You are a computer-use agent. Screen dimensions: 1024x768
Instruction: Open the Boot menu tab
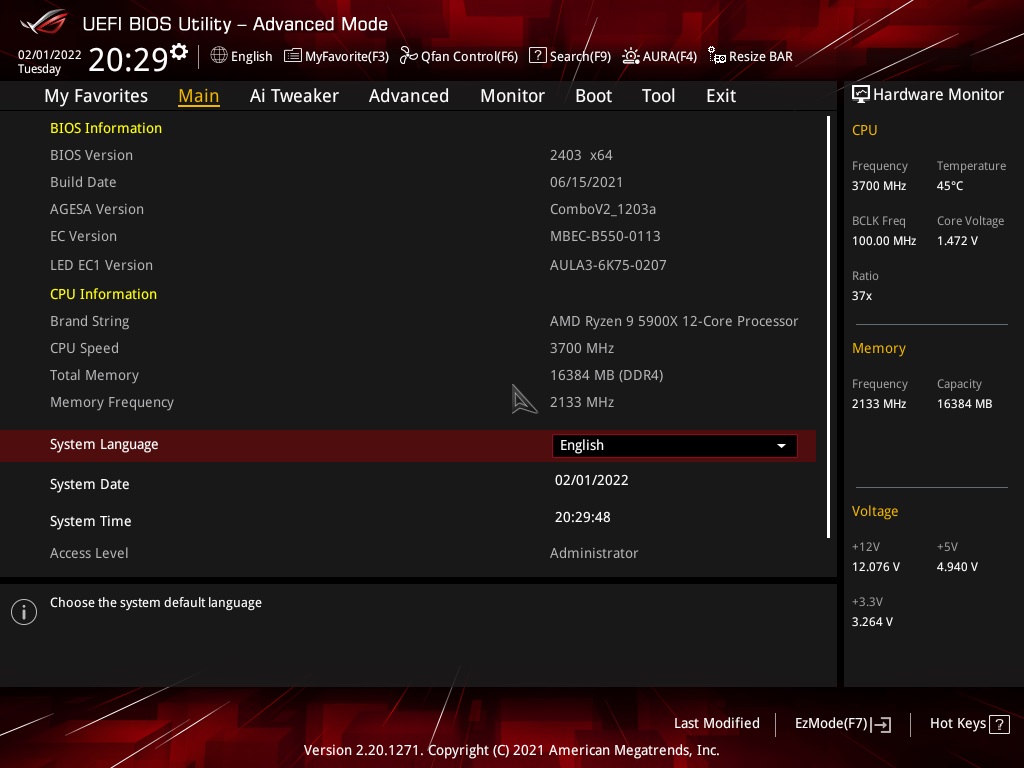(x=593, y=95)
